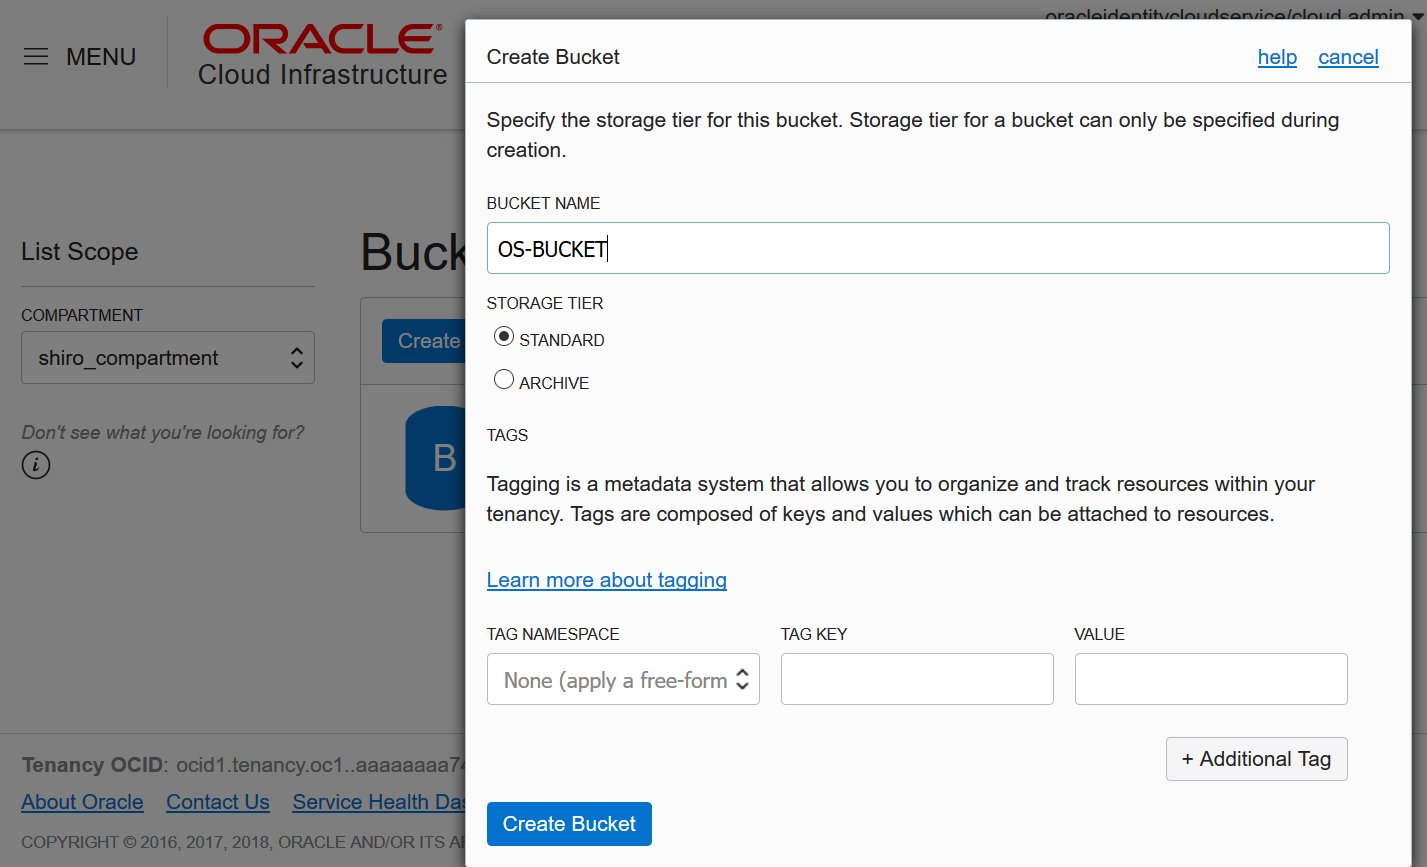Click 'Don't see what you're looking for?' text
This screenshot has width=1427, height=867.
coord(163,433)
